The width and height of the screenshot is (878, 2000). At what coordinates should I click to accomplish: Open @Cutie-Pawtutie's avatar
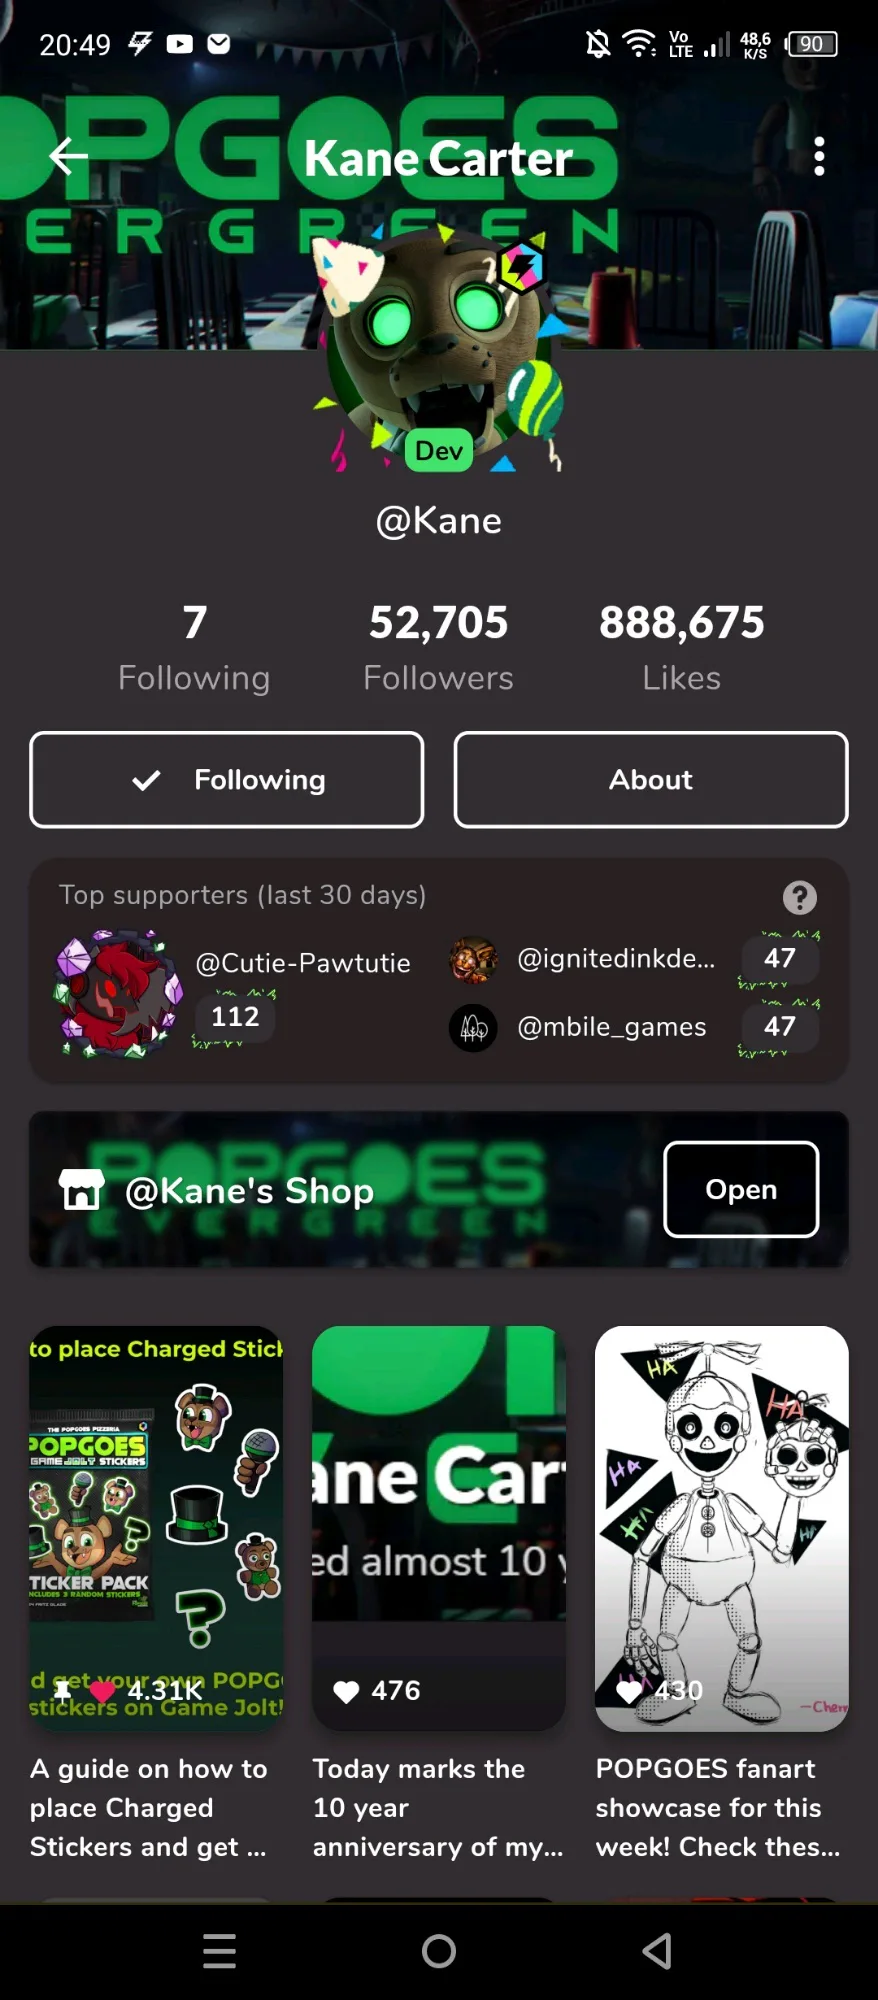(x=118, y=993)
